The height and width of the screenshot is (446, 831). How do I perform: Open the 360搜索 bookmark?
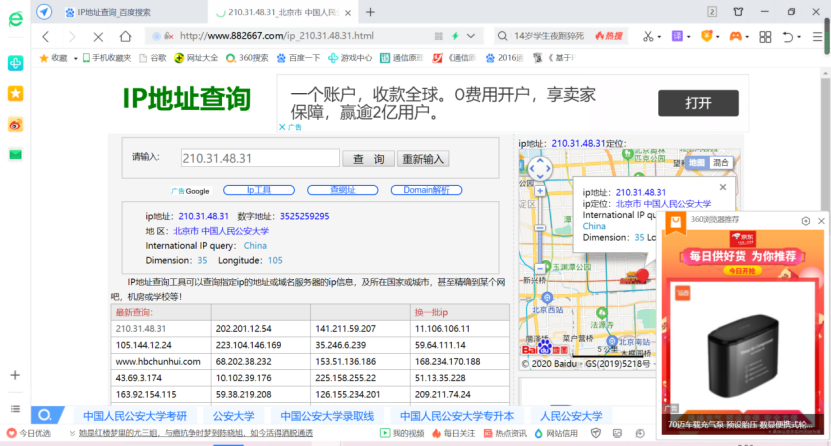247,58
